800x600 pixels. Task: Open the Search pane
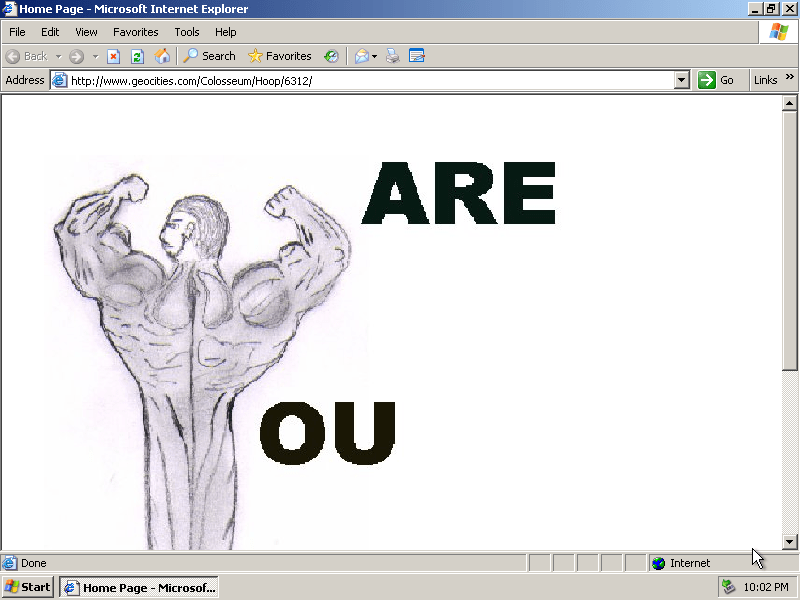tap(209, 56)
